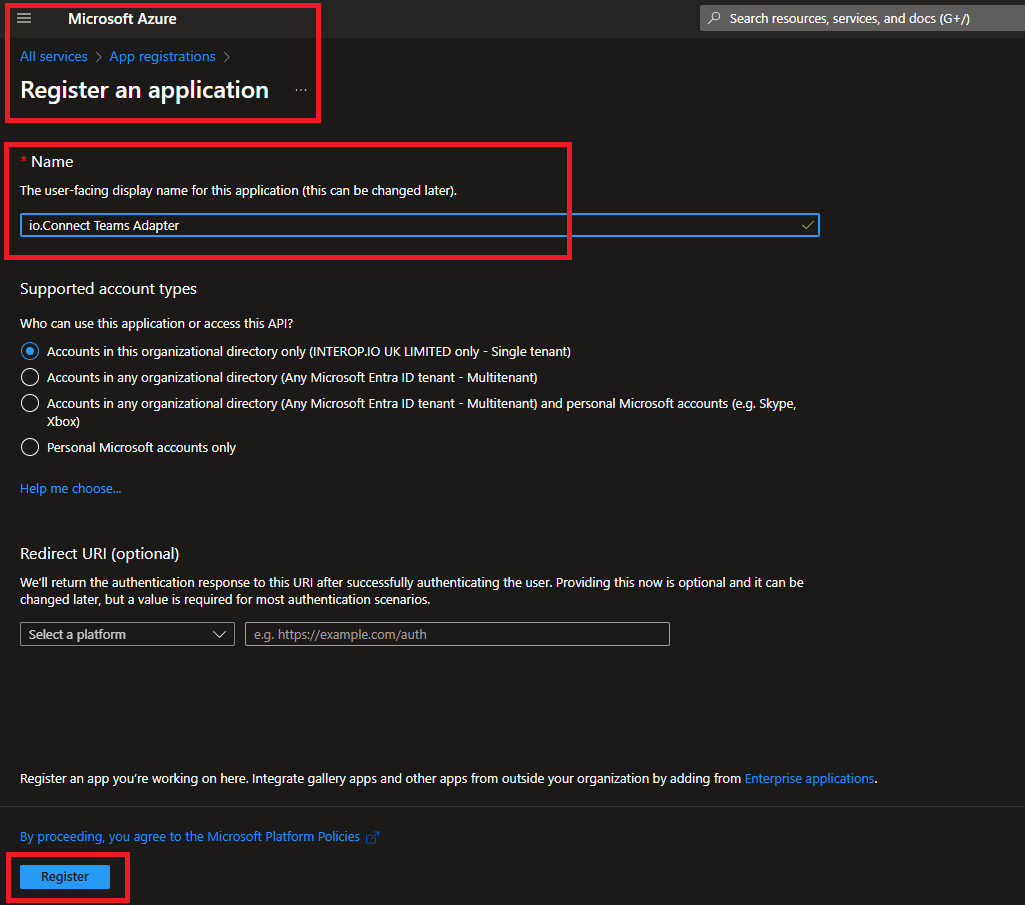Click the Microsoft Azure home title
Viewport: 1025px width, 905px height.
pyautogui.click(x=122, y=19)
